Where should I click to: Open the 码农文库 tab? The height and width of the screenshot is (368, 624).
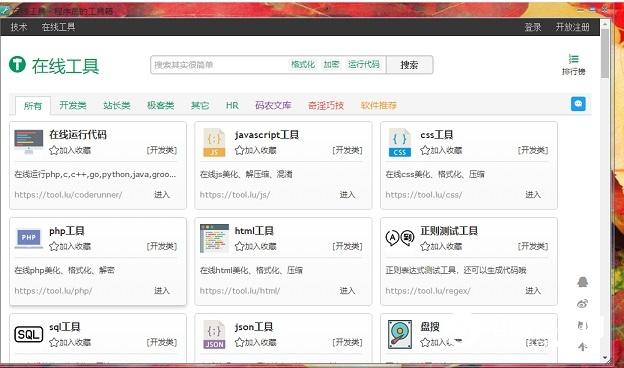pos(273,105)
